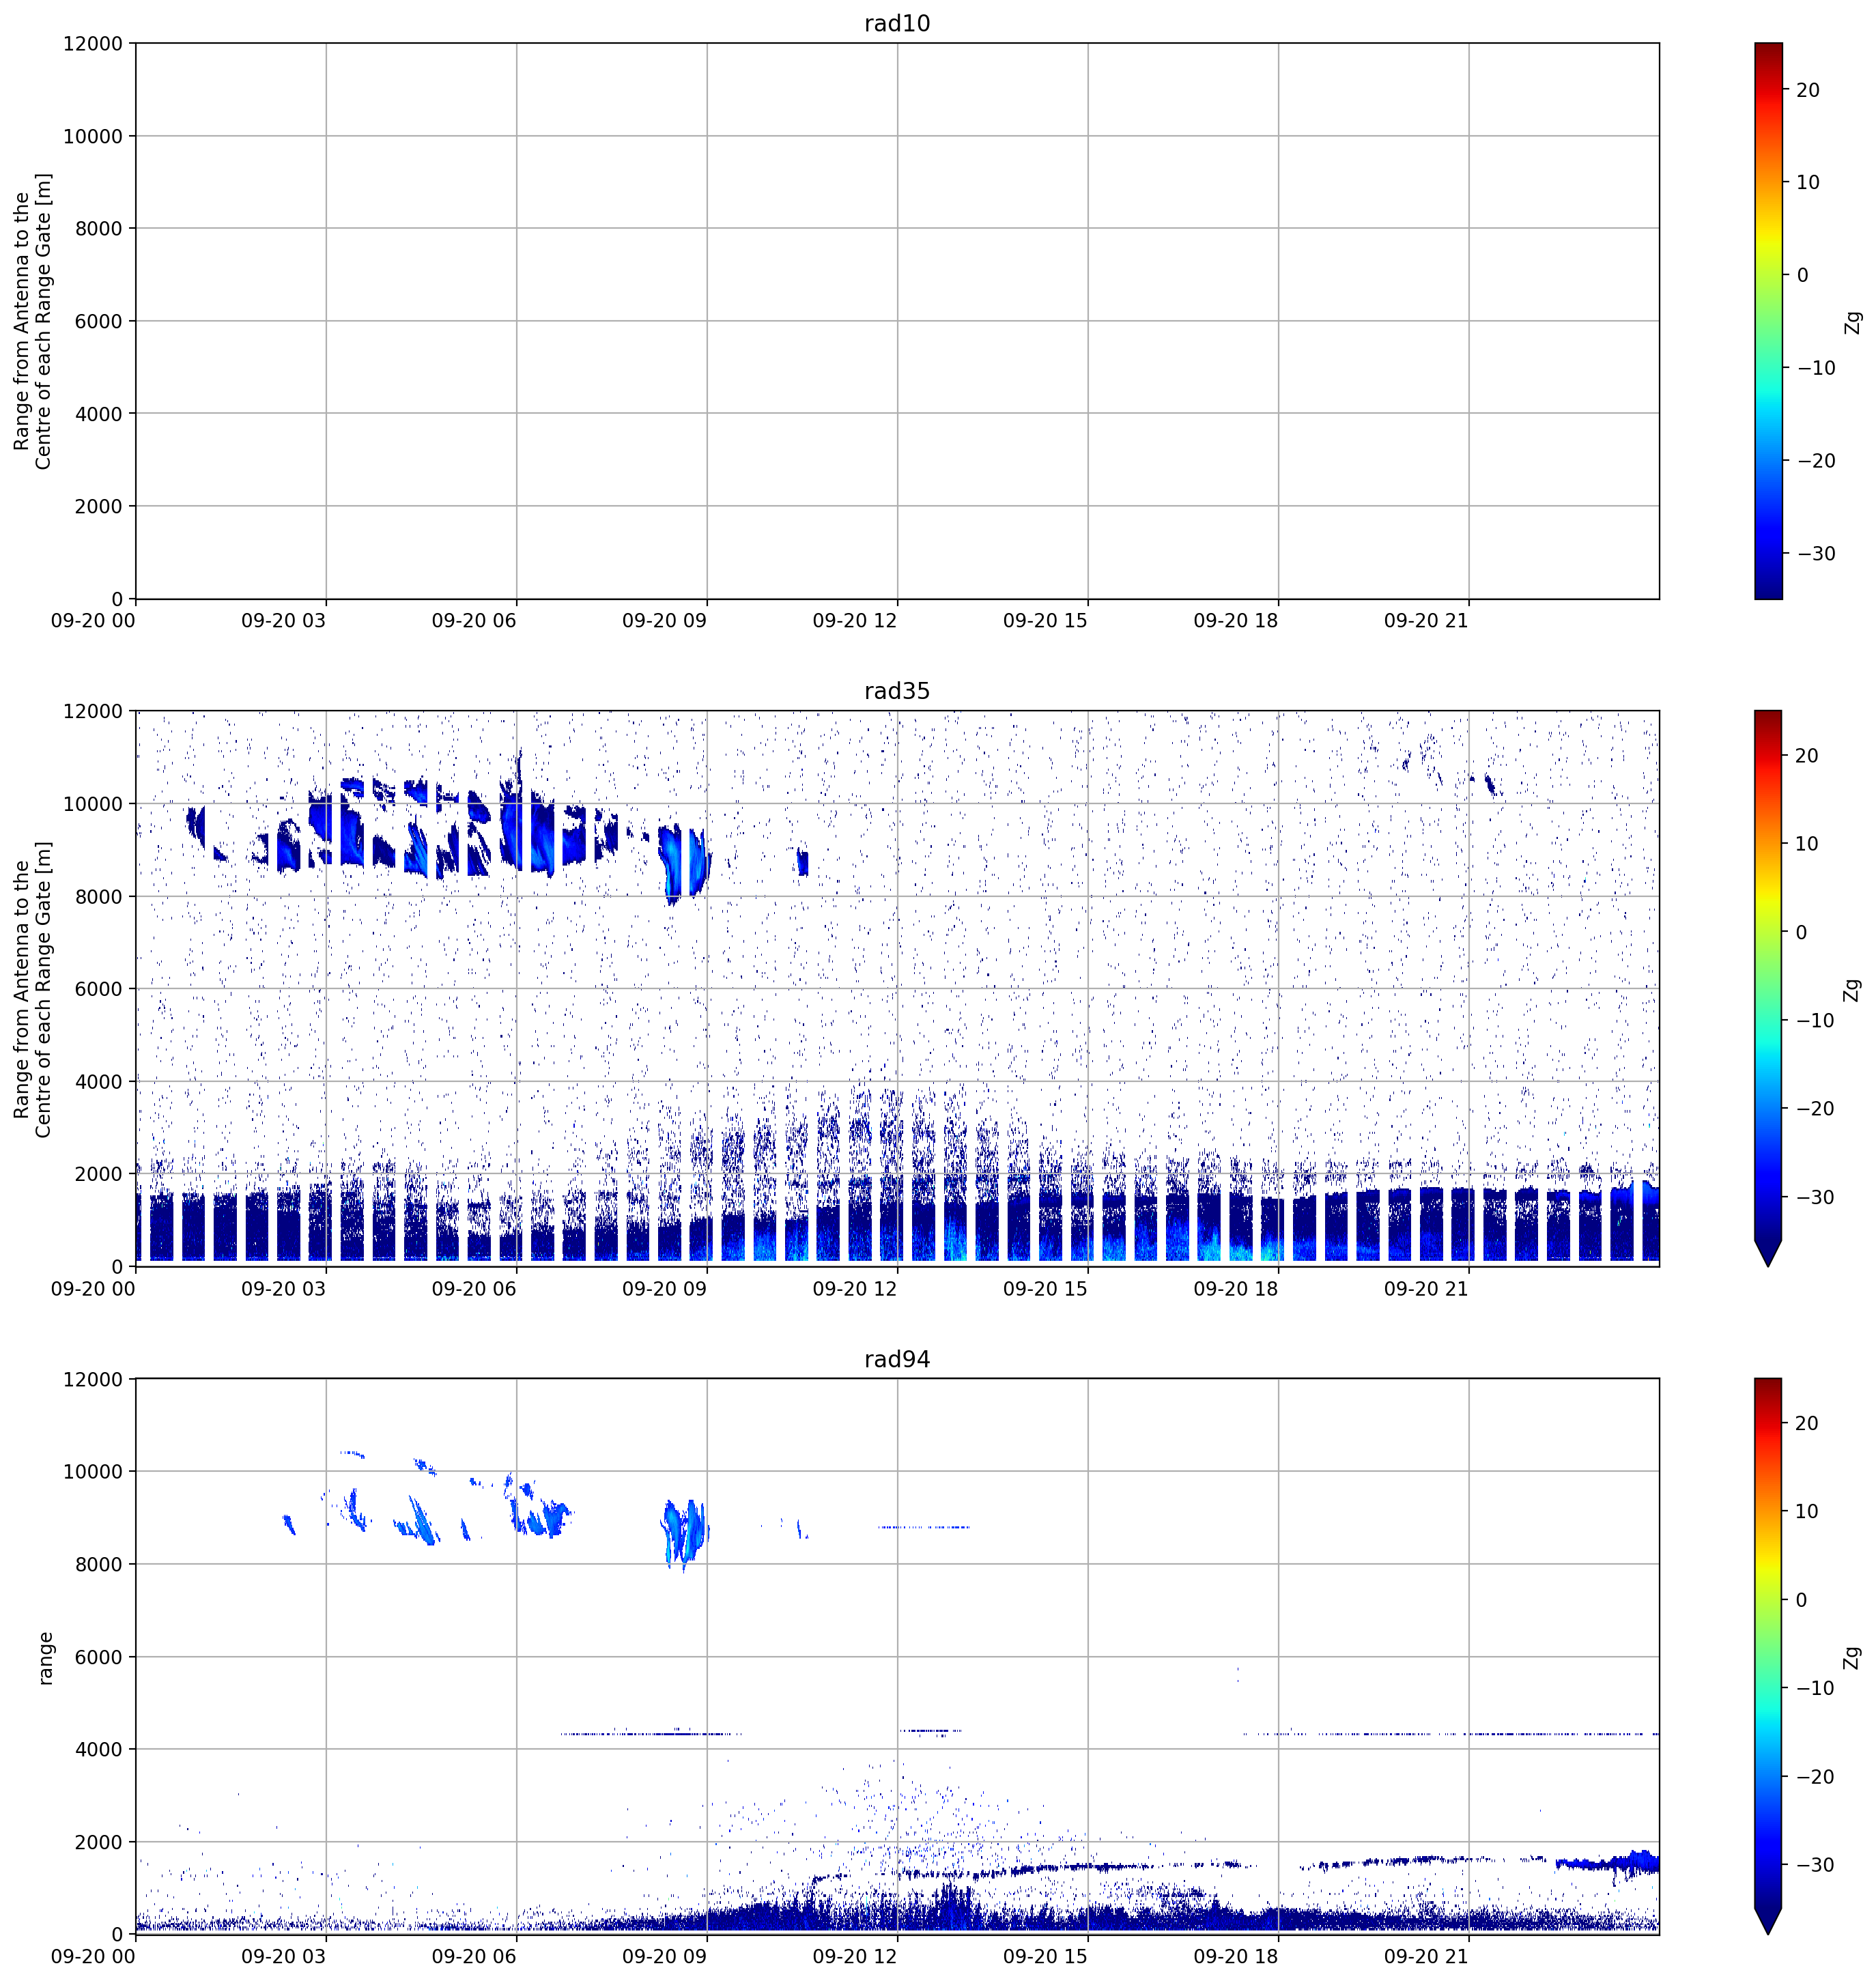Click the rad35 y-axis range label
This screenshot has height=1981, width=1876.
coord(32,989)
